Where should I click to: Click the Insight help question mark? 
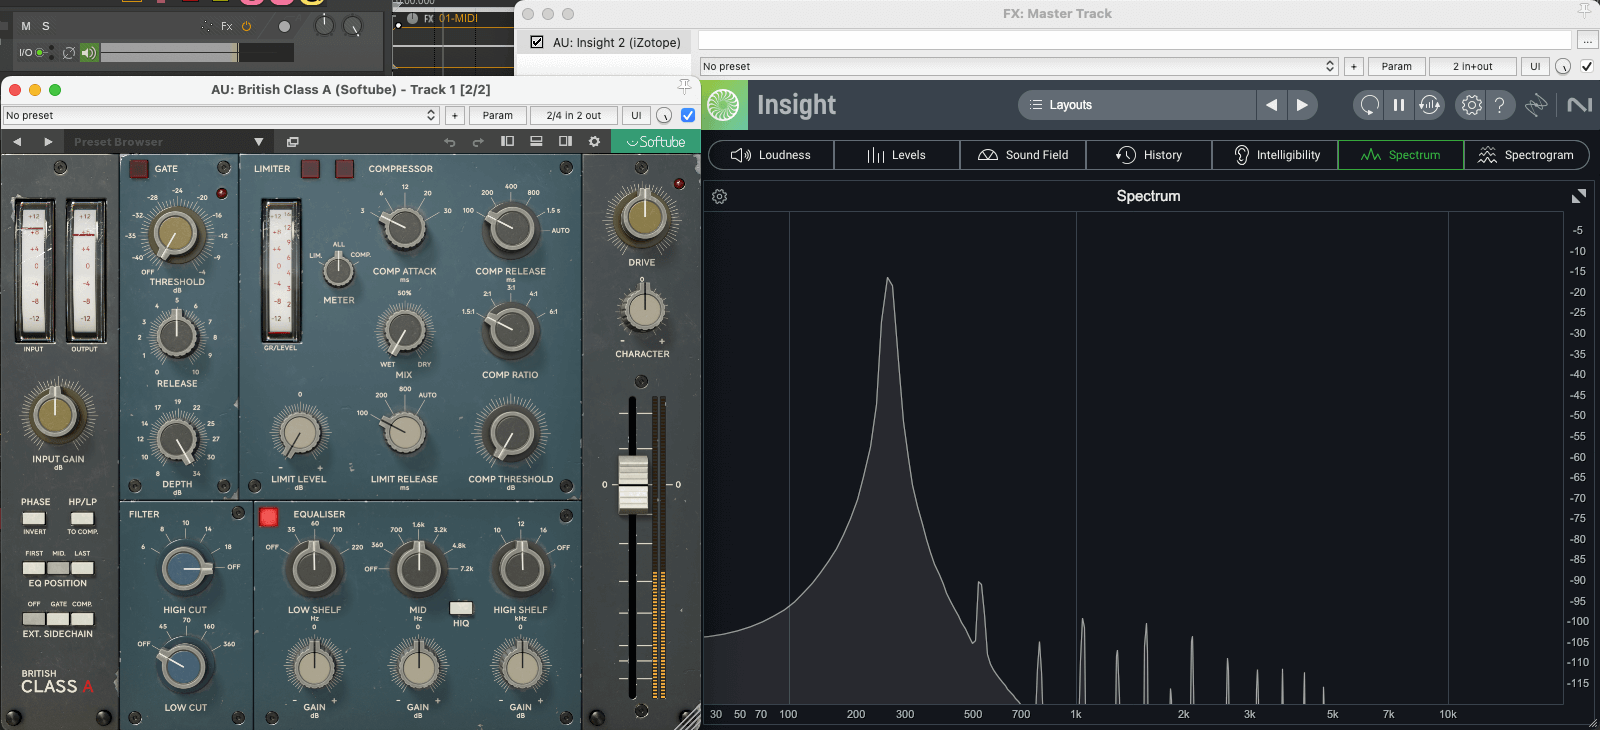pos(1499,105)
